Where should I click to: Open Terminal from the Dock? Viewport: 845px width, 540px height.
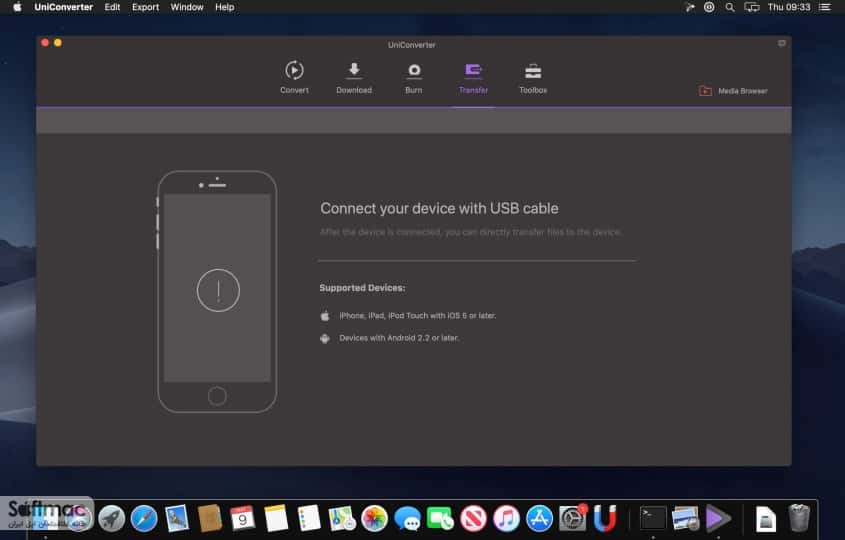click(x=653, y=518)
